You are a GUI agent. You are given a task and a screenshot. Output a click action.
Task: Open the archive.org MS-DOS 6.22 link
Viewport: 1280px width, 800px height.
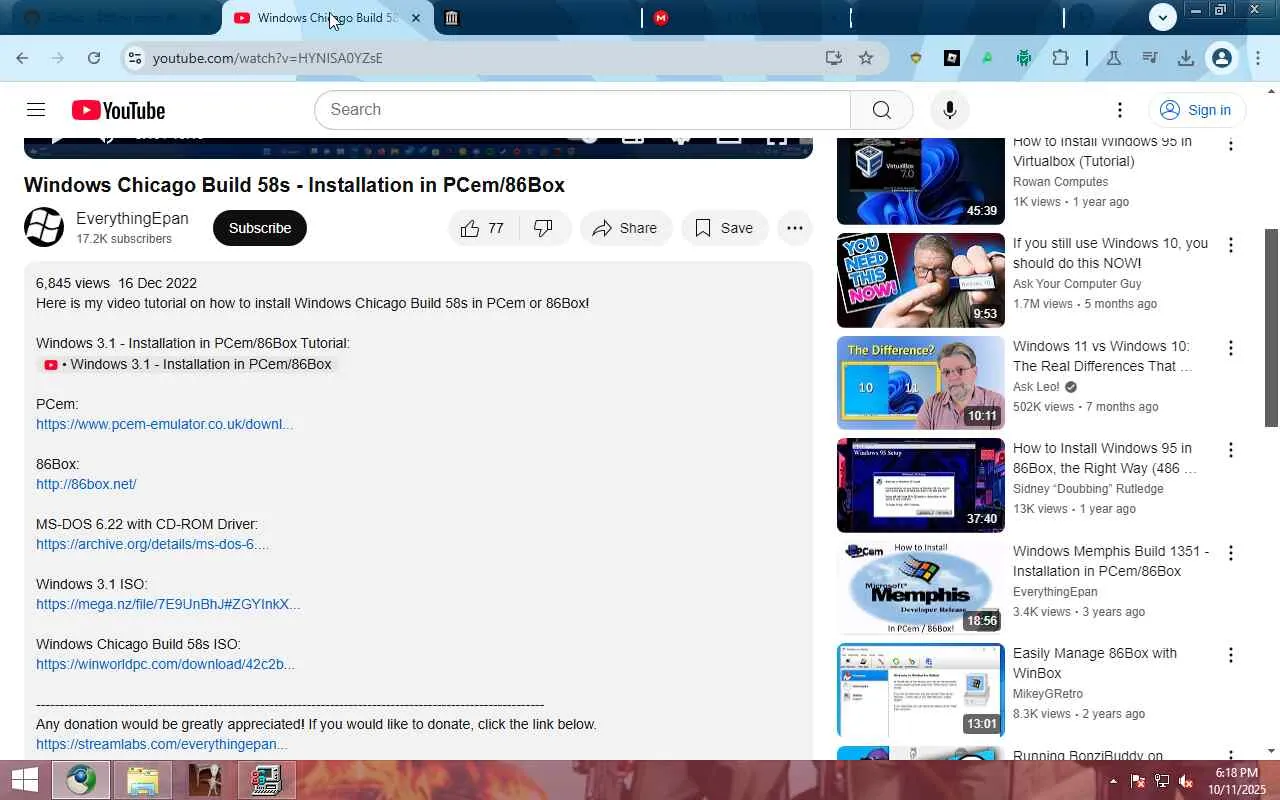[x=152, y=544]
